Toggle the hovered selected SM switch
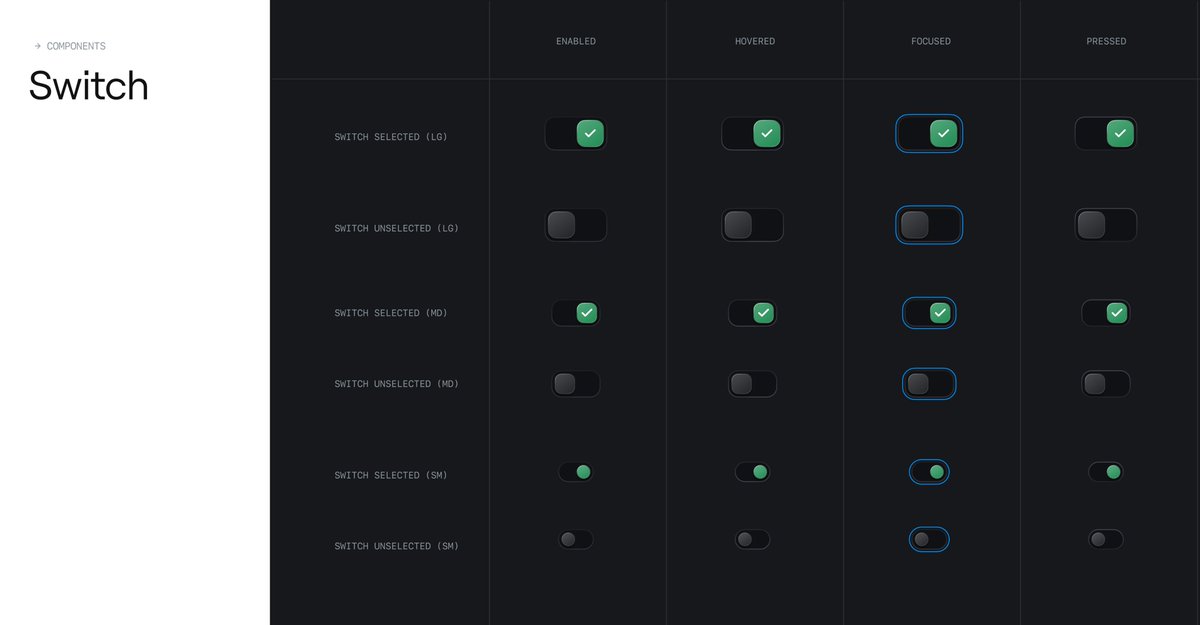 pos(752,472)
